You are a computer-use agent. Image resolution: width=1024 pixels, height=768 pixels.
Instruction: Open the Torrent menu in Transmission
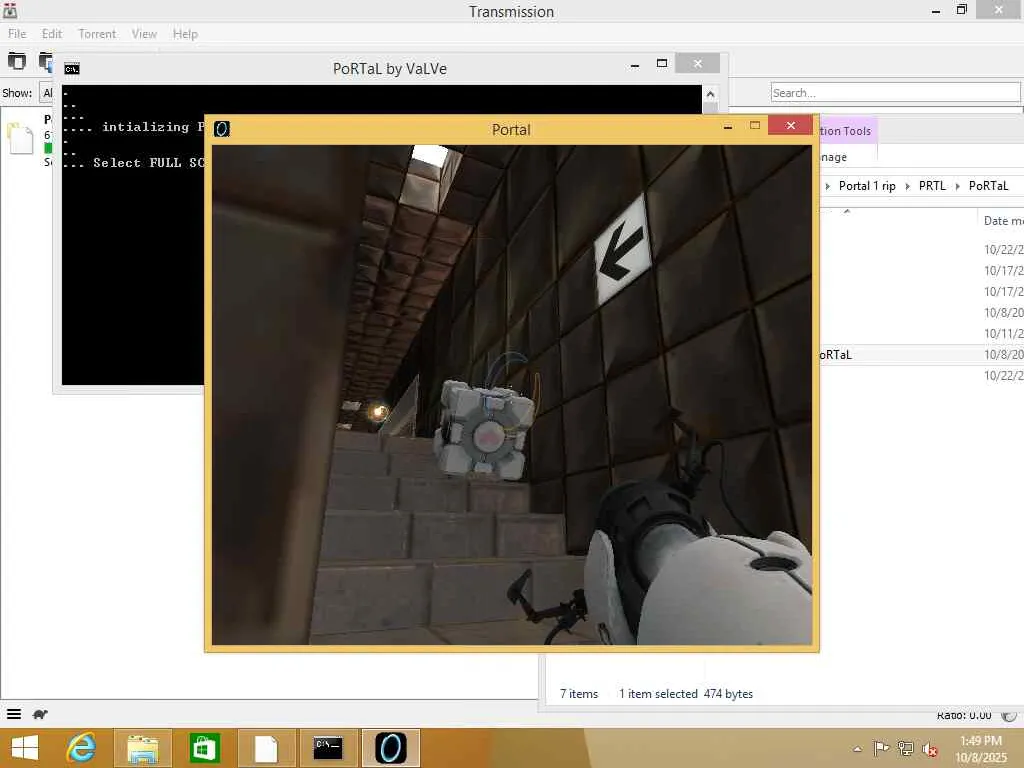point(97,34)
